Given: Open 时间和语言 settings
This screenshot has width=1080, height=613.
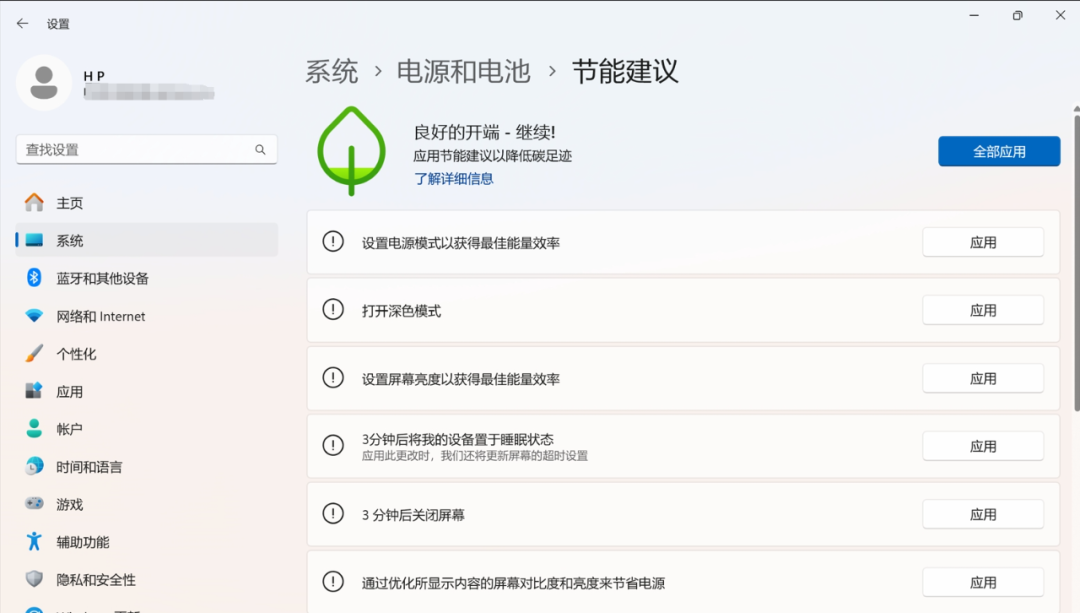Looking at the screenshot, I should click(147, 466).
